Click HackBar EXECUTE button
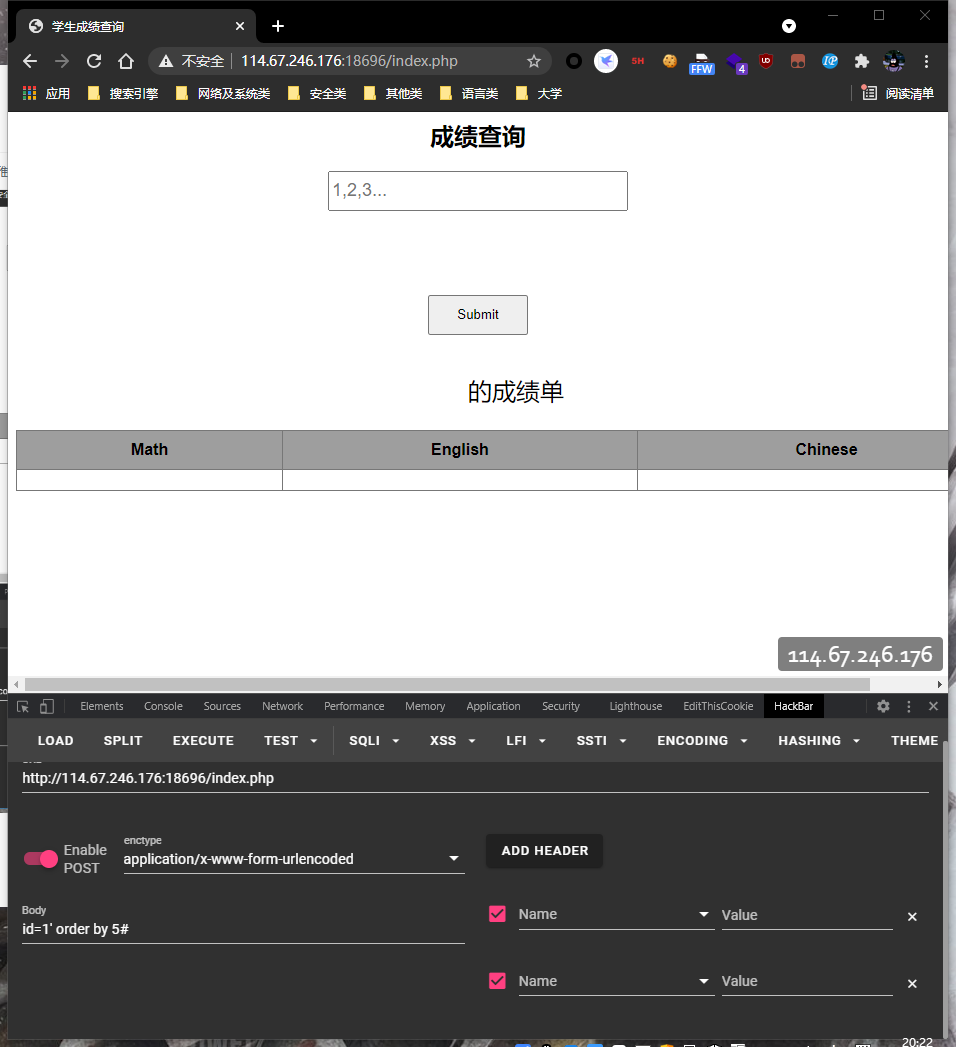The height and width of the screenshot is (1047, 956). [203, 741]
